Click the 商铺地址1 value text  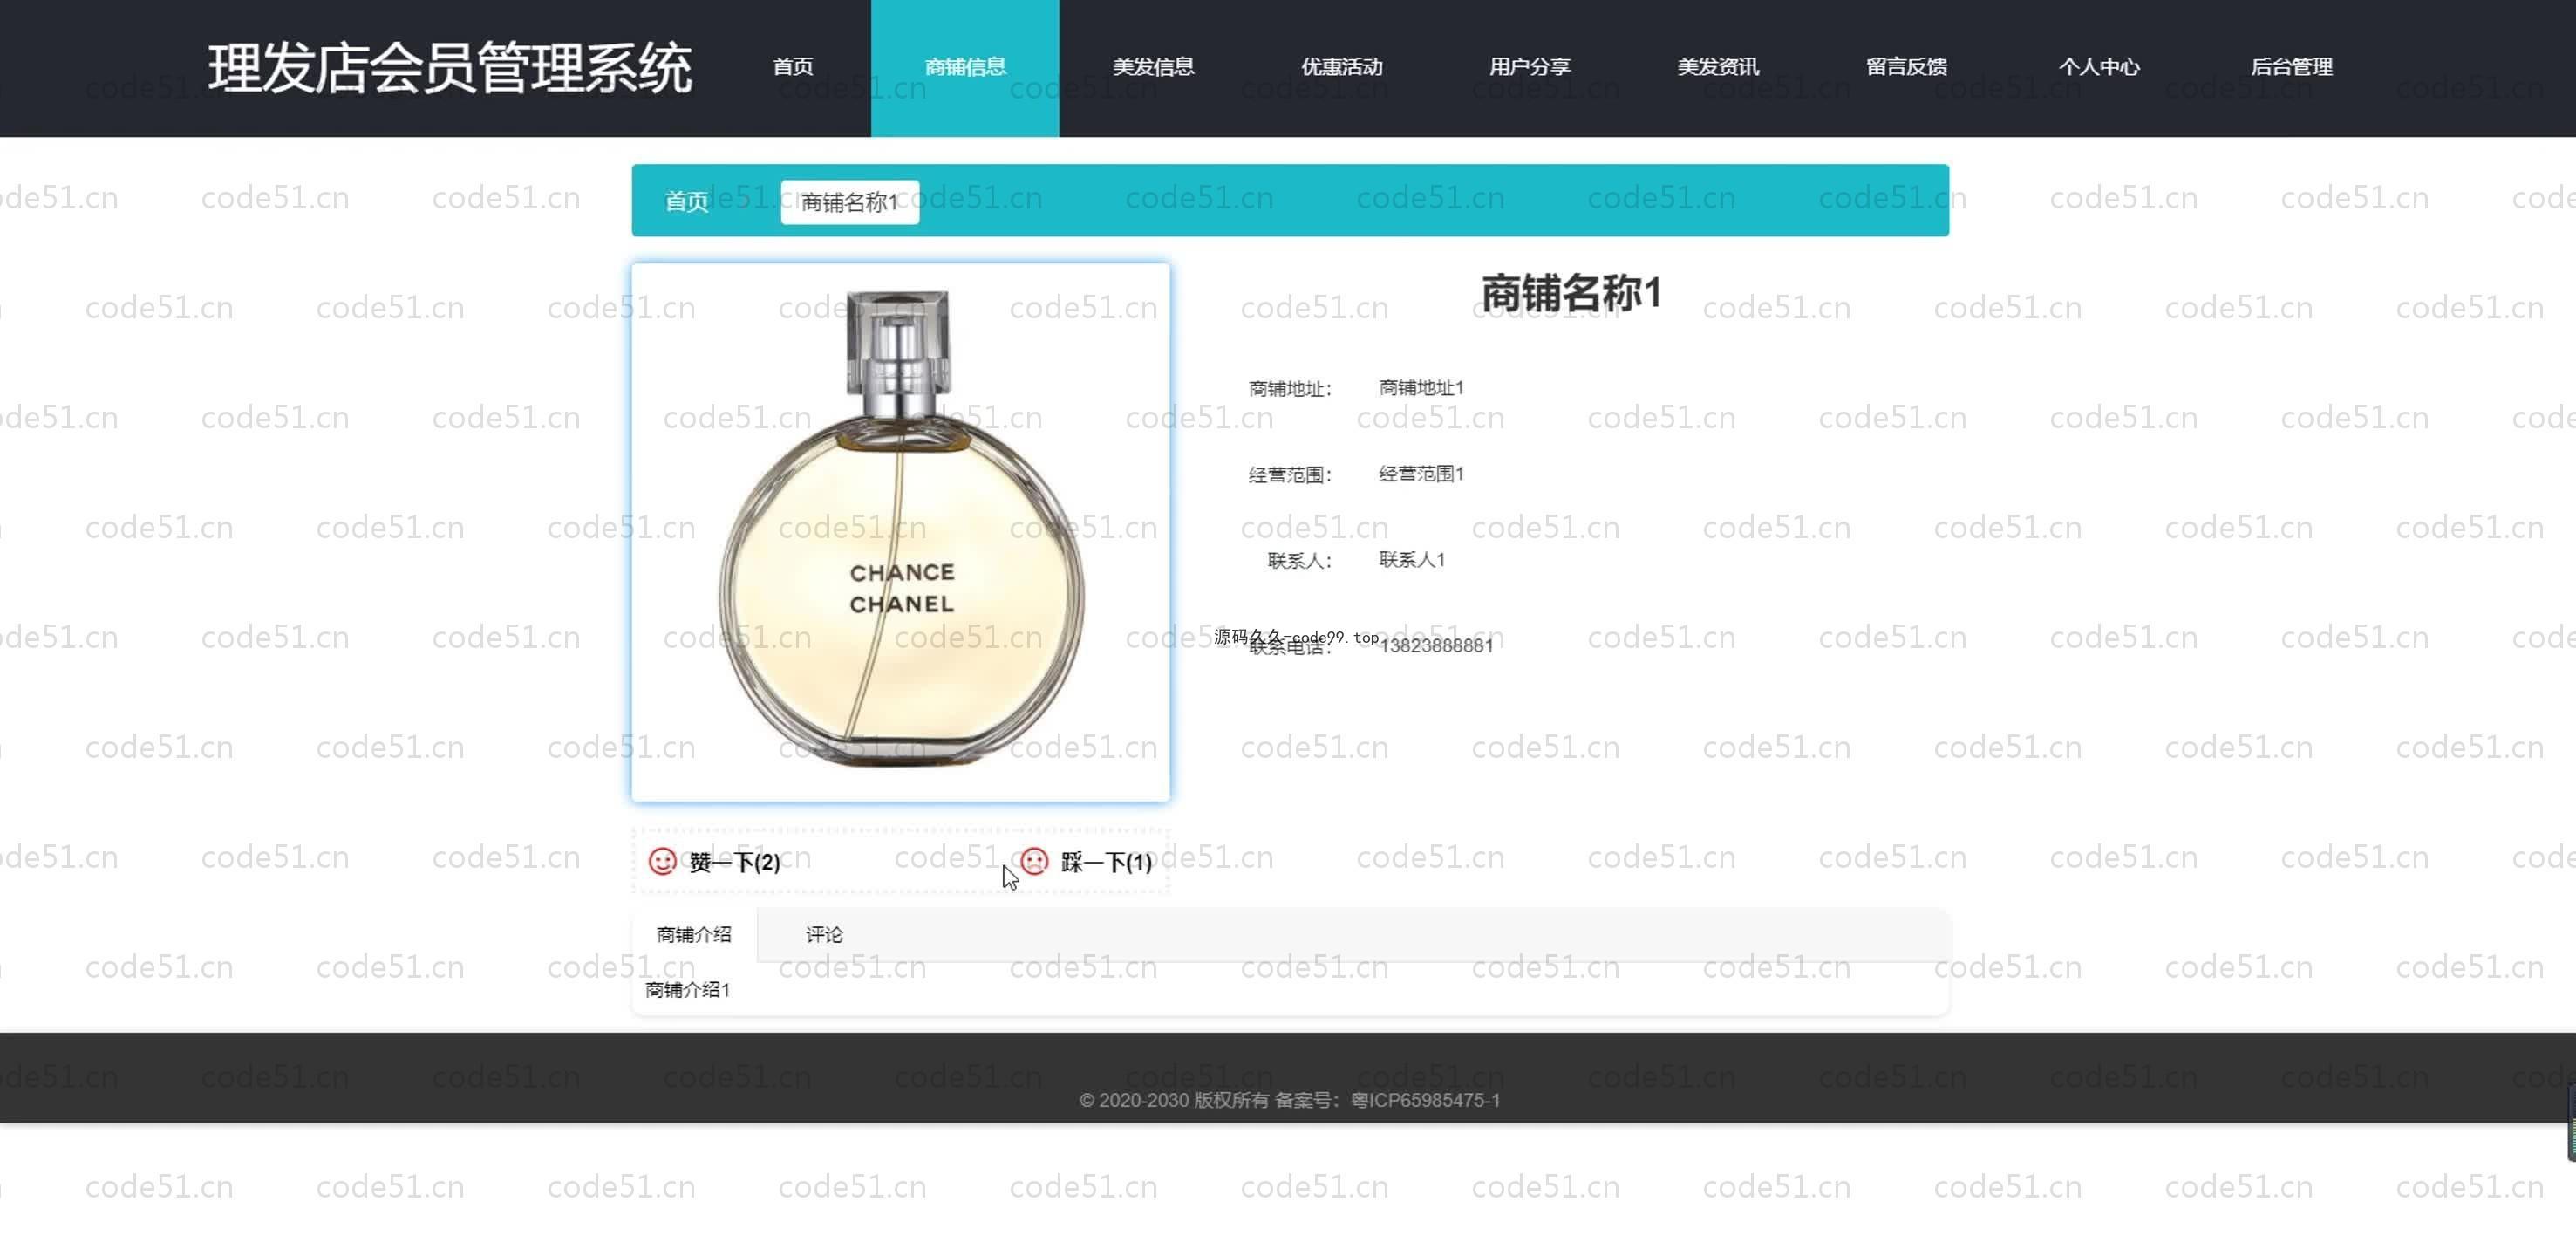point(1421,387)
